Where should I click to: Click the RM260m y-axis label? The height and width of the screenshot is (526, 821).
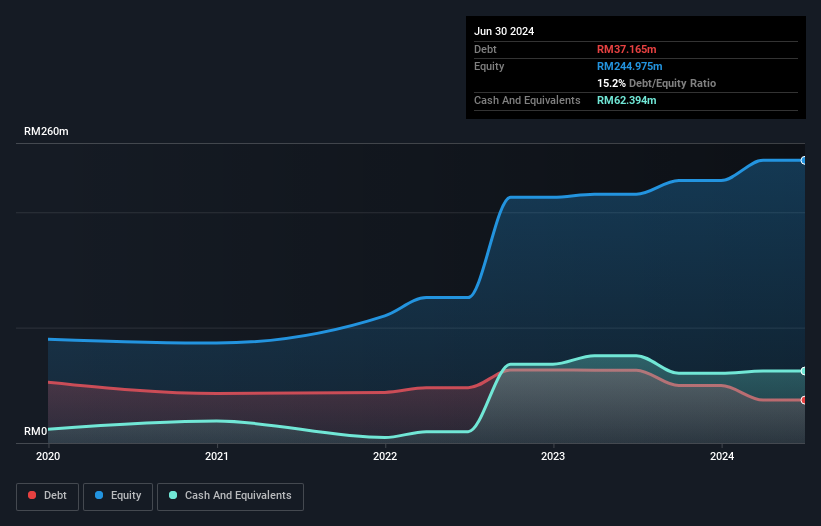tap(46, 131)
